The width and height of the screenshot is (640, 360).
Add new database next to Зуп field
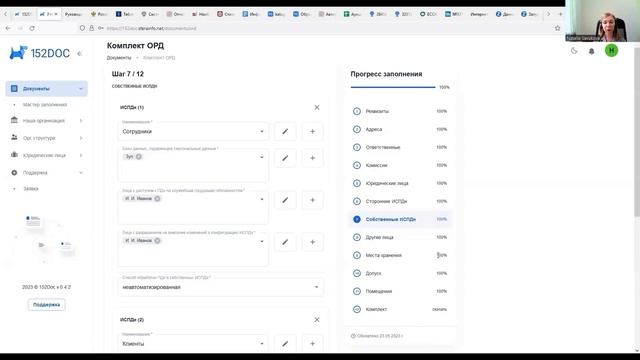pos(312,158)
